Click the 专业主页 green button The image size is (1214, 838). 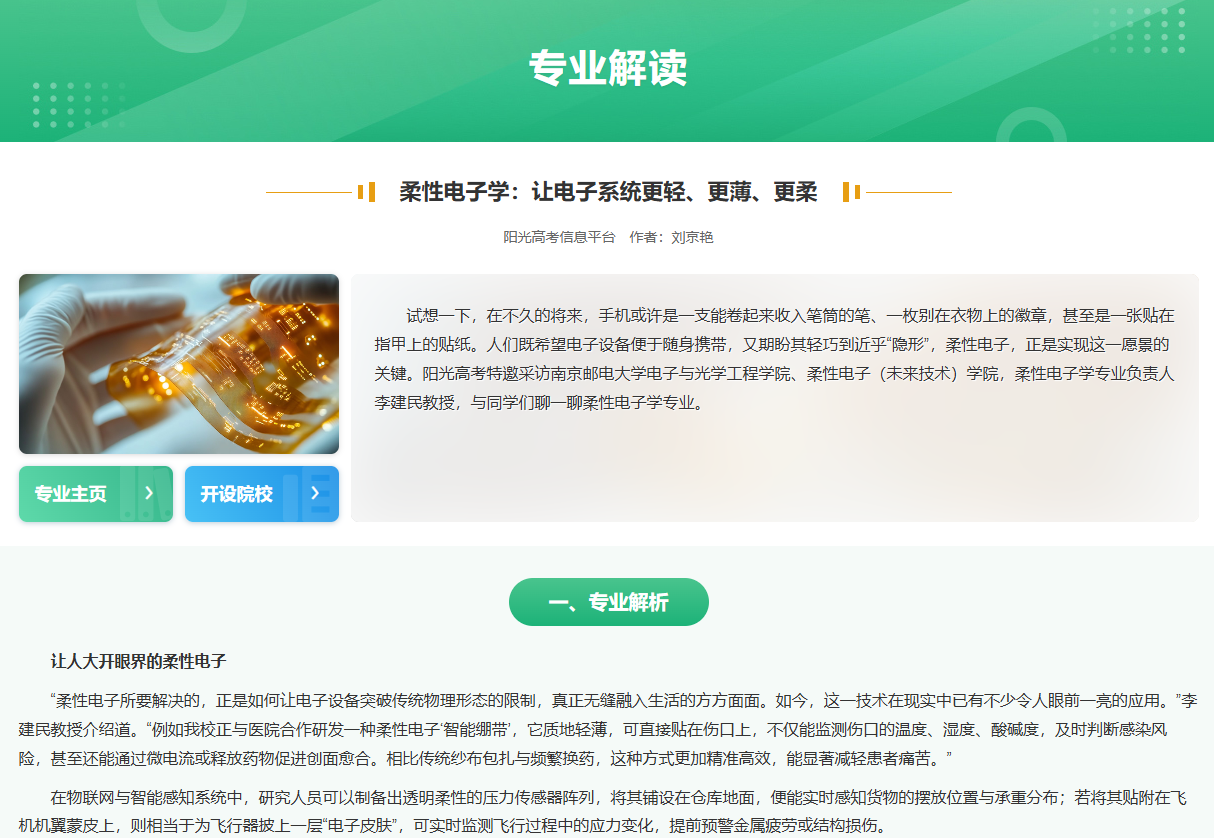[96, 494]
